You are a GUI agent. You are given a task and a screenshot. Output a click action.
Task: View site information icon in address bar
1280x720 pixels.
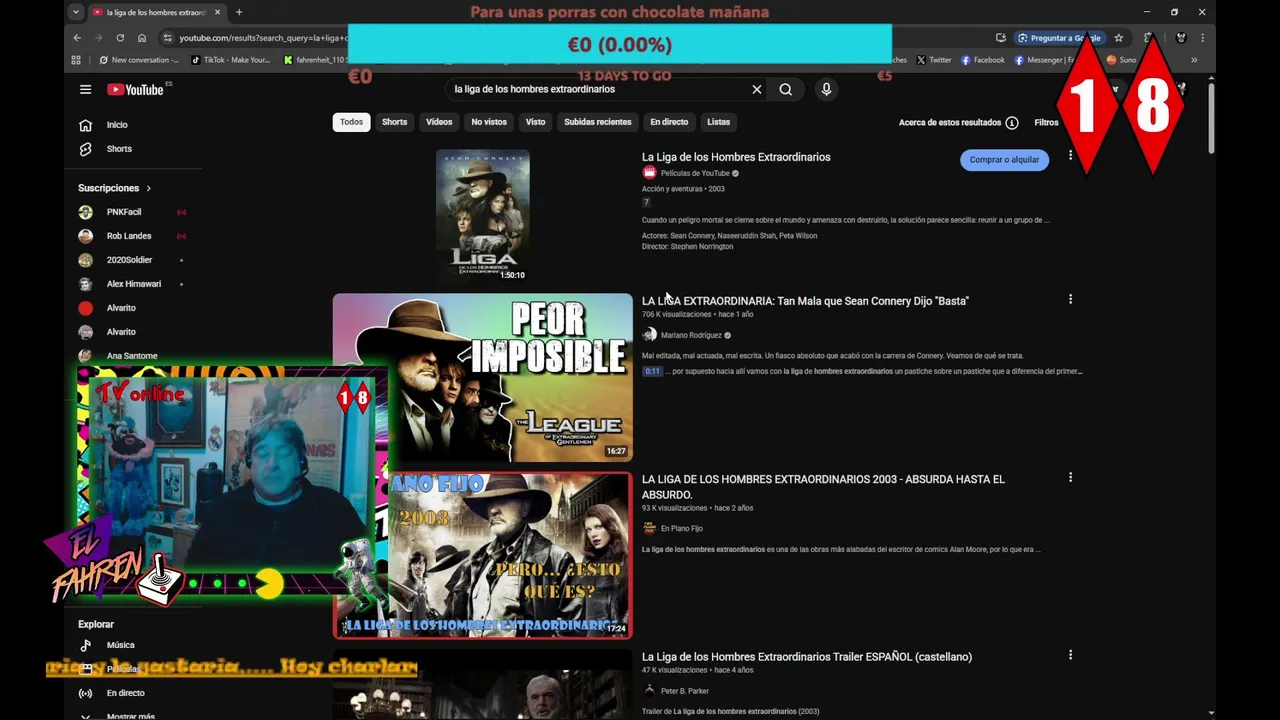pyautogui.click(x=167, y=38)
